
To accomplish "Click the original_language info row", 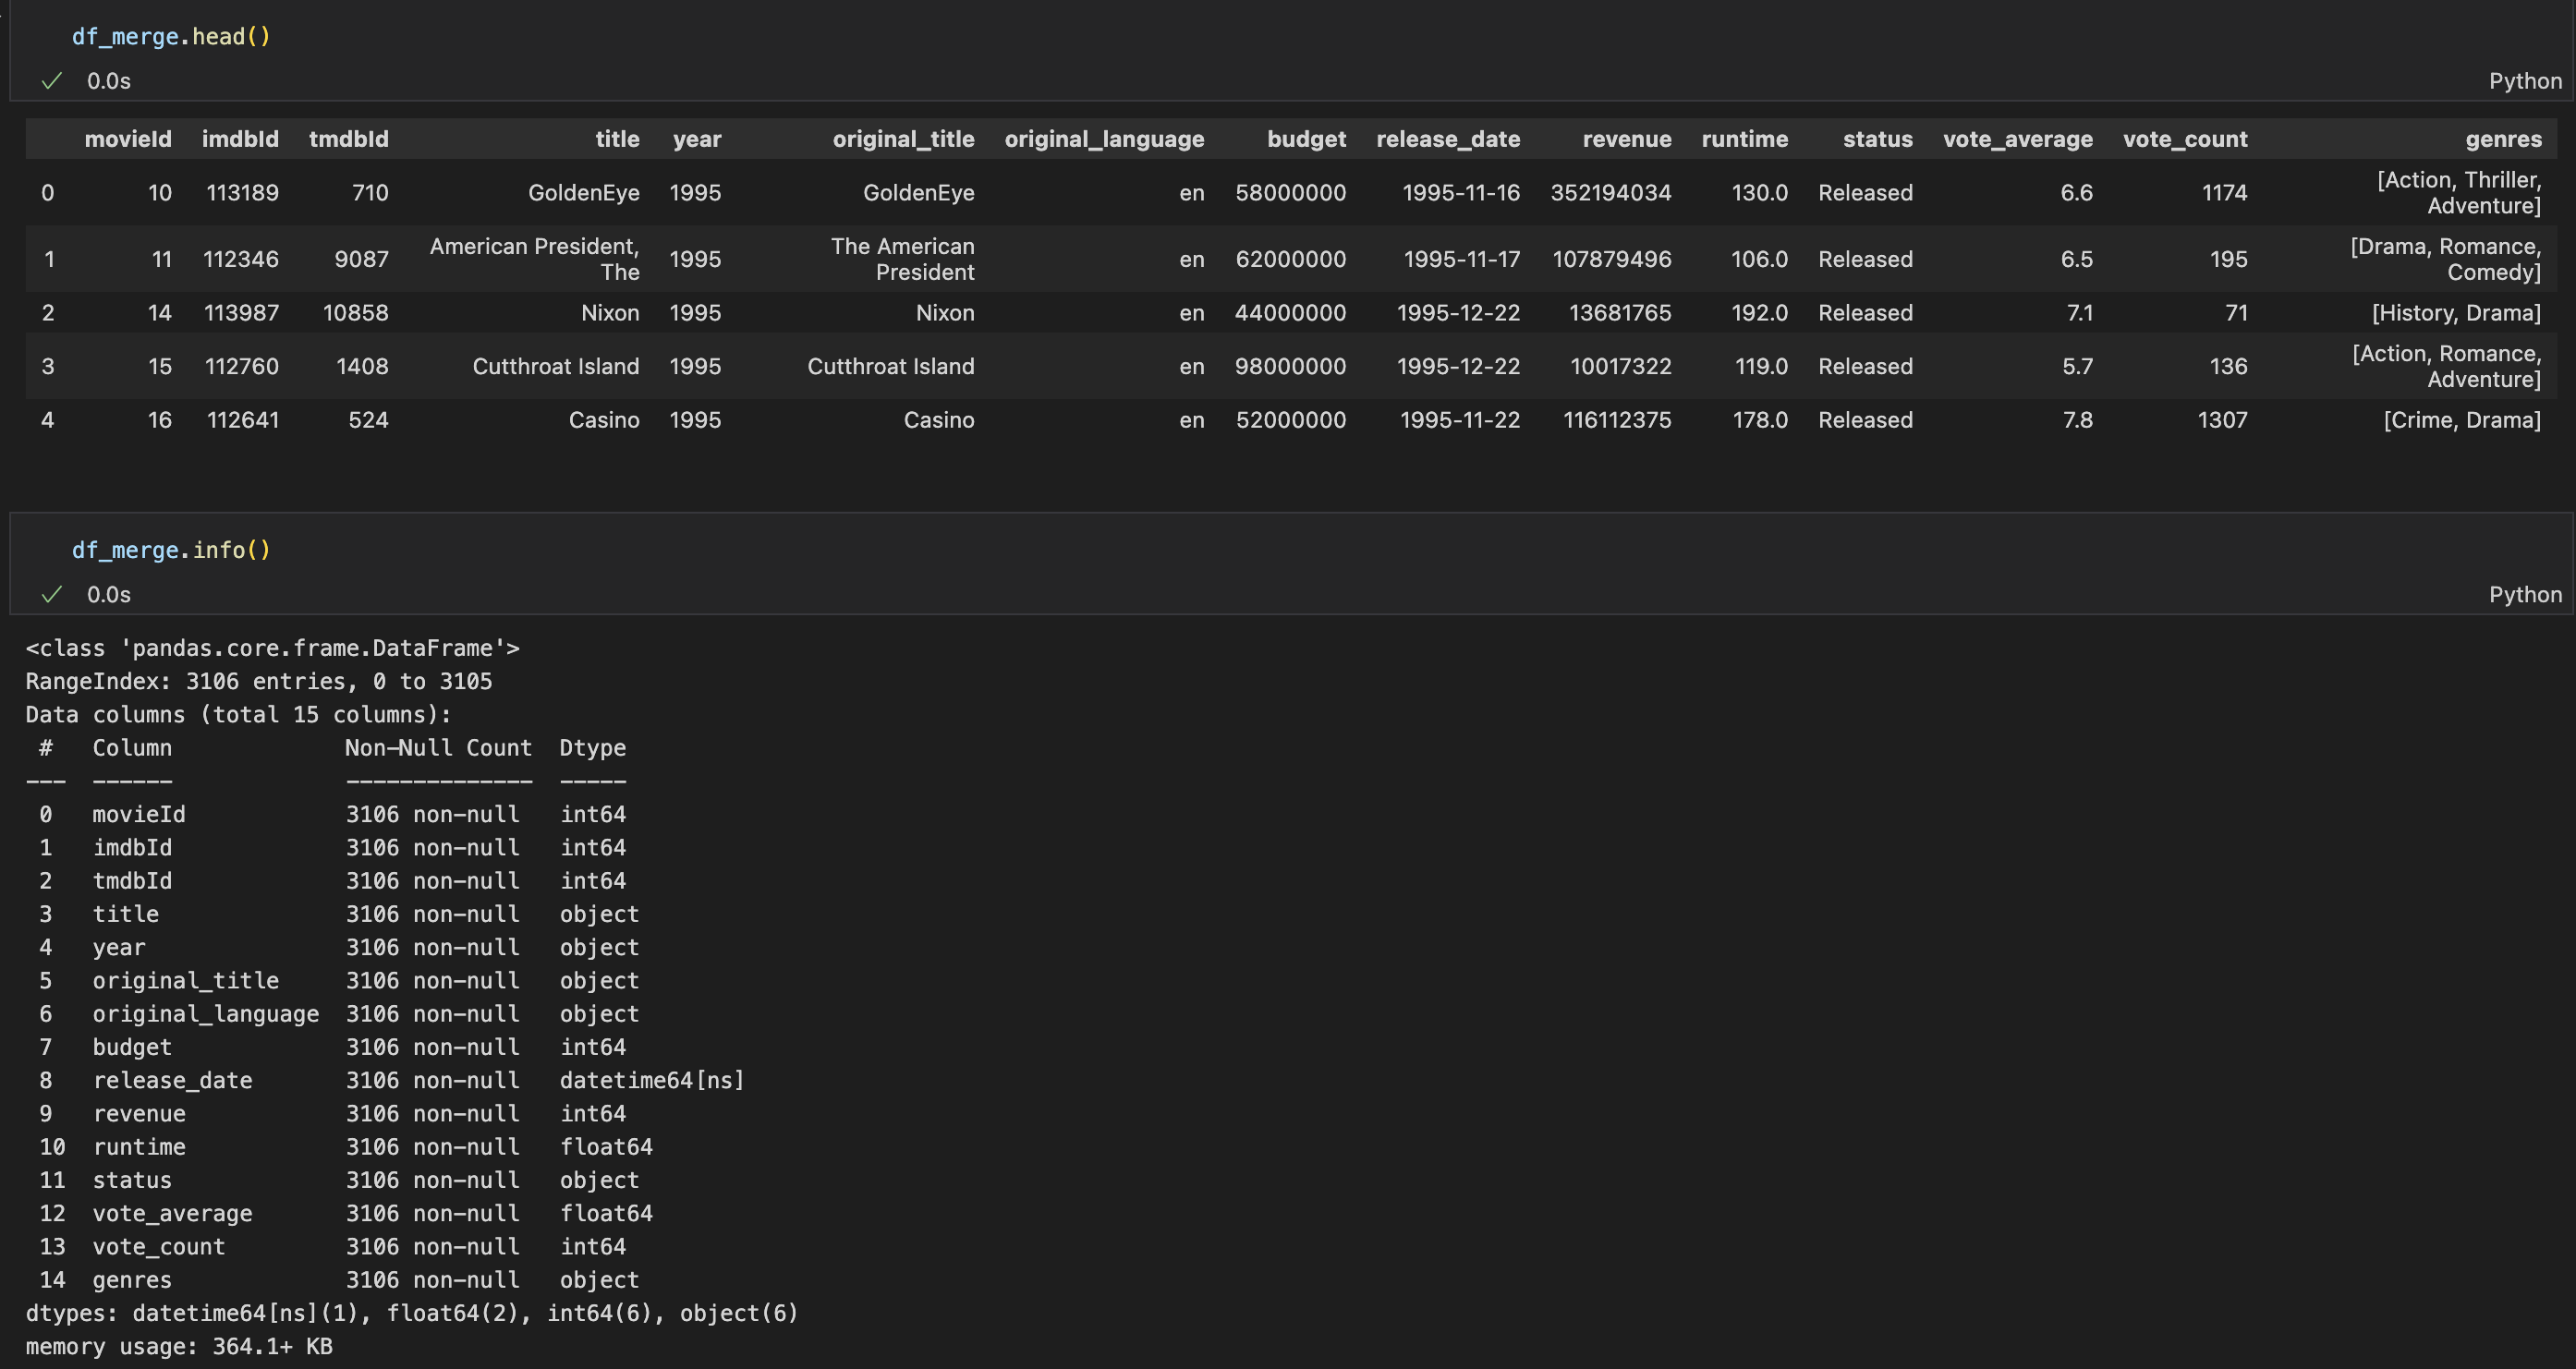I will [x=339, y=1015].
